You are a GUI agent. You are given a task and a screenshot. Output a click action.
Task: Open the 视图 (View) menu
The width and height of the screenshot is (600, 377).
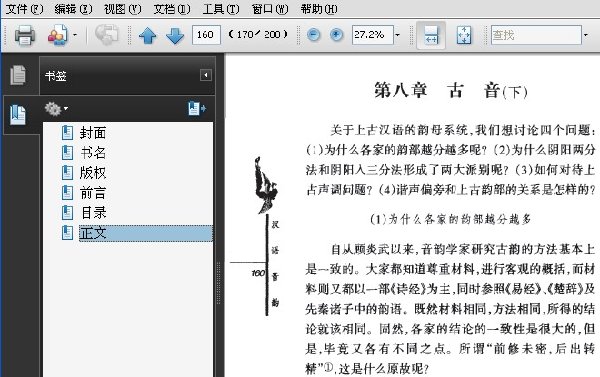122,8
